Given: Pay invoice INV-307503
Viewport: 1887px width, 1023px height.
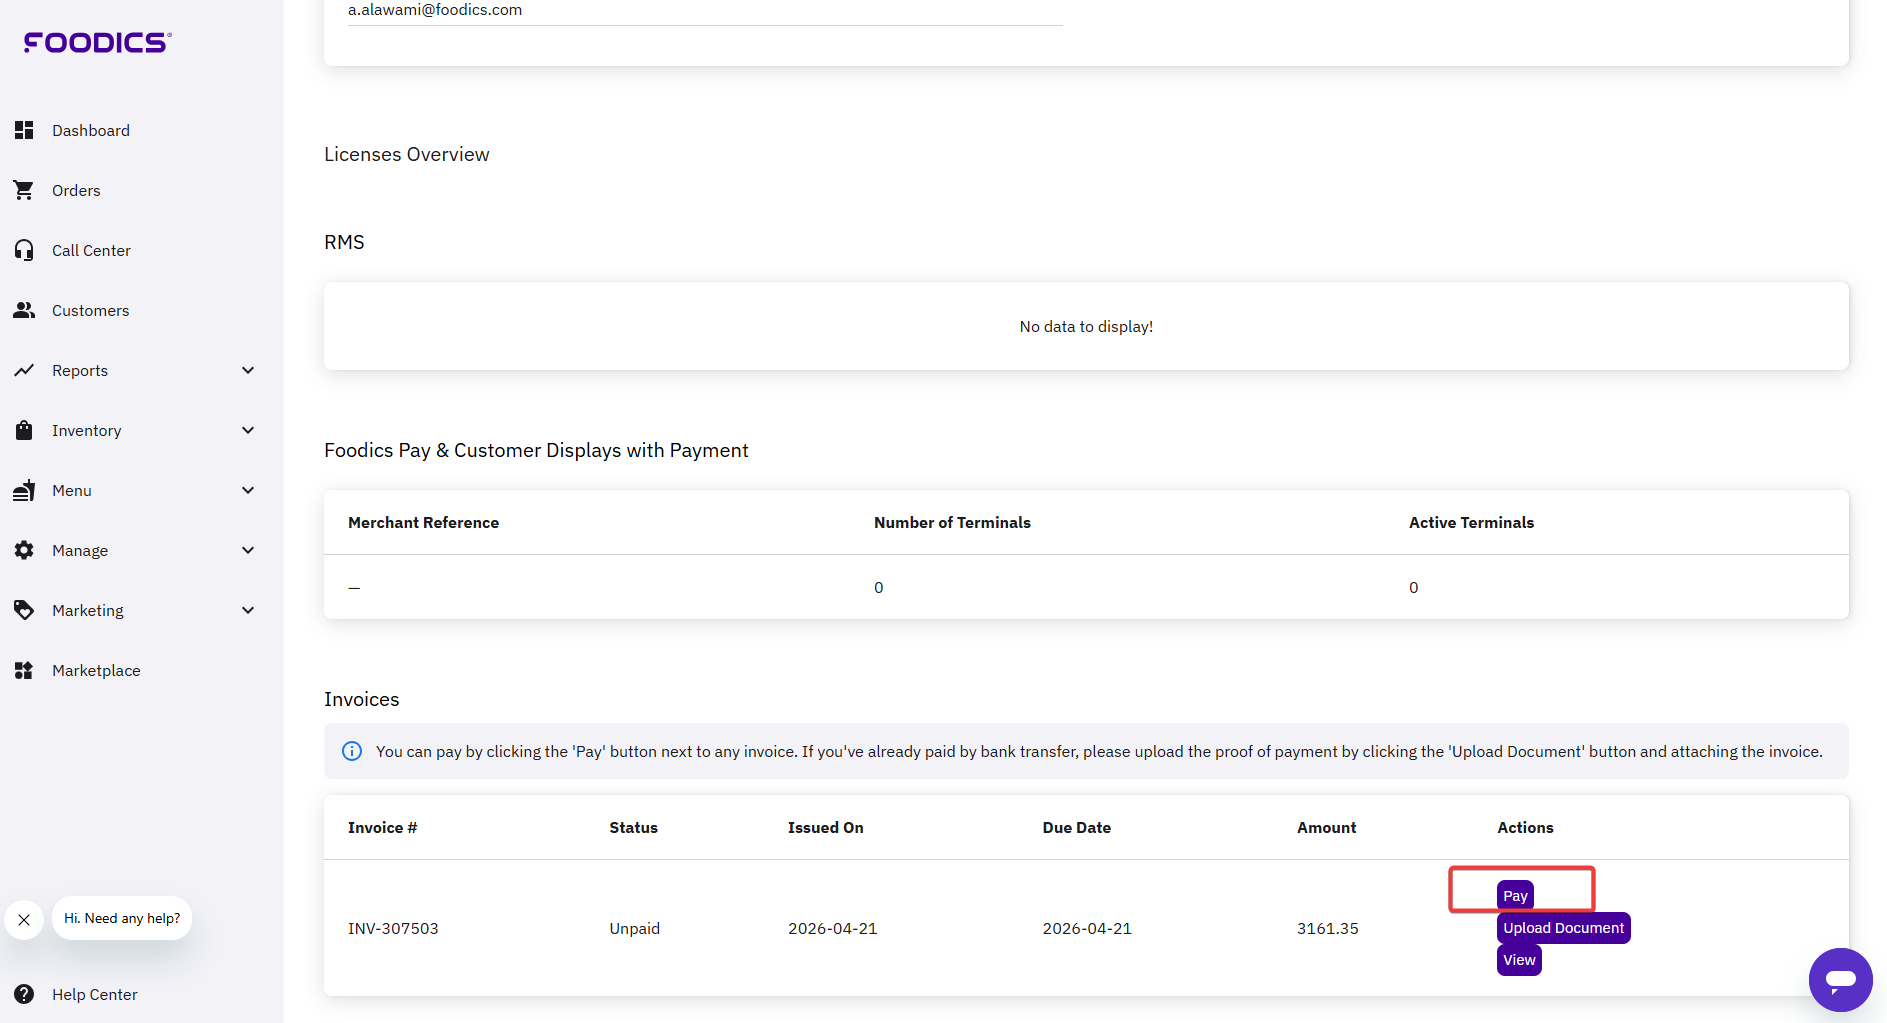Looking at the screenshot, I should tap(1515, 896).
